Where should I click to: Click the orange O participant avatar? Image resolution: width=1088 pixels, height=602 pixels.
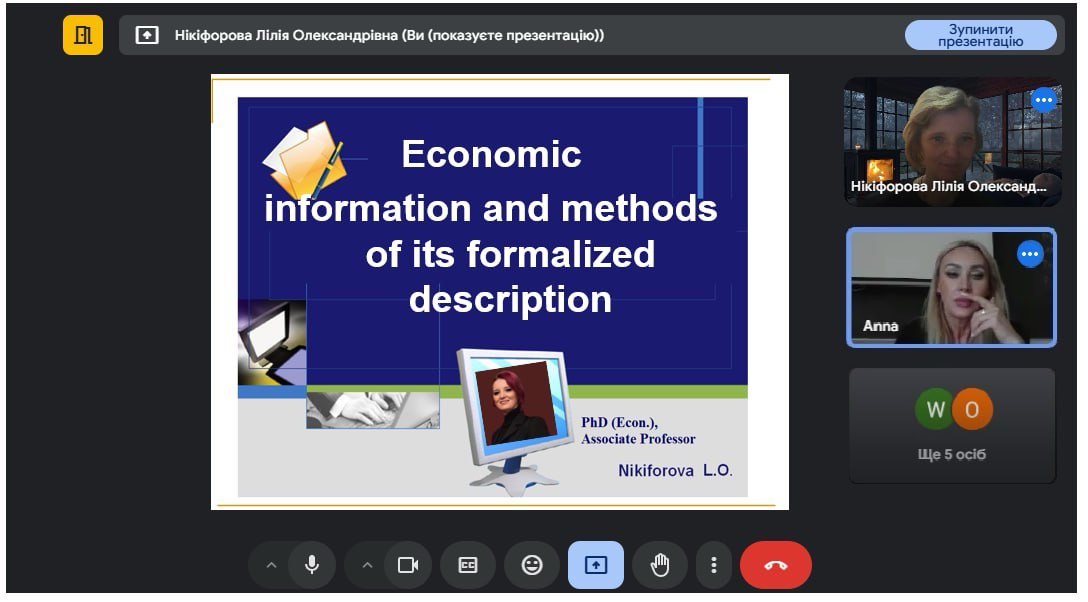click(973, 410)
